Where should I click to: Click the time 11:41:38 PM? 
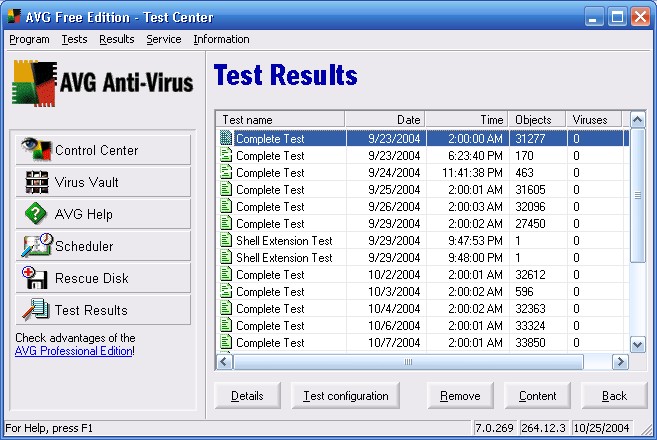pos(472,173)
